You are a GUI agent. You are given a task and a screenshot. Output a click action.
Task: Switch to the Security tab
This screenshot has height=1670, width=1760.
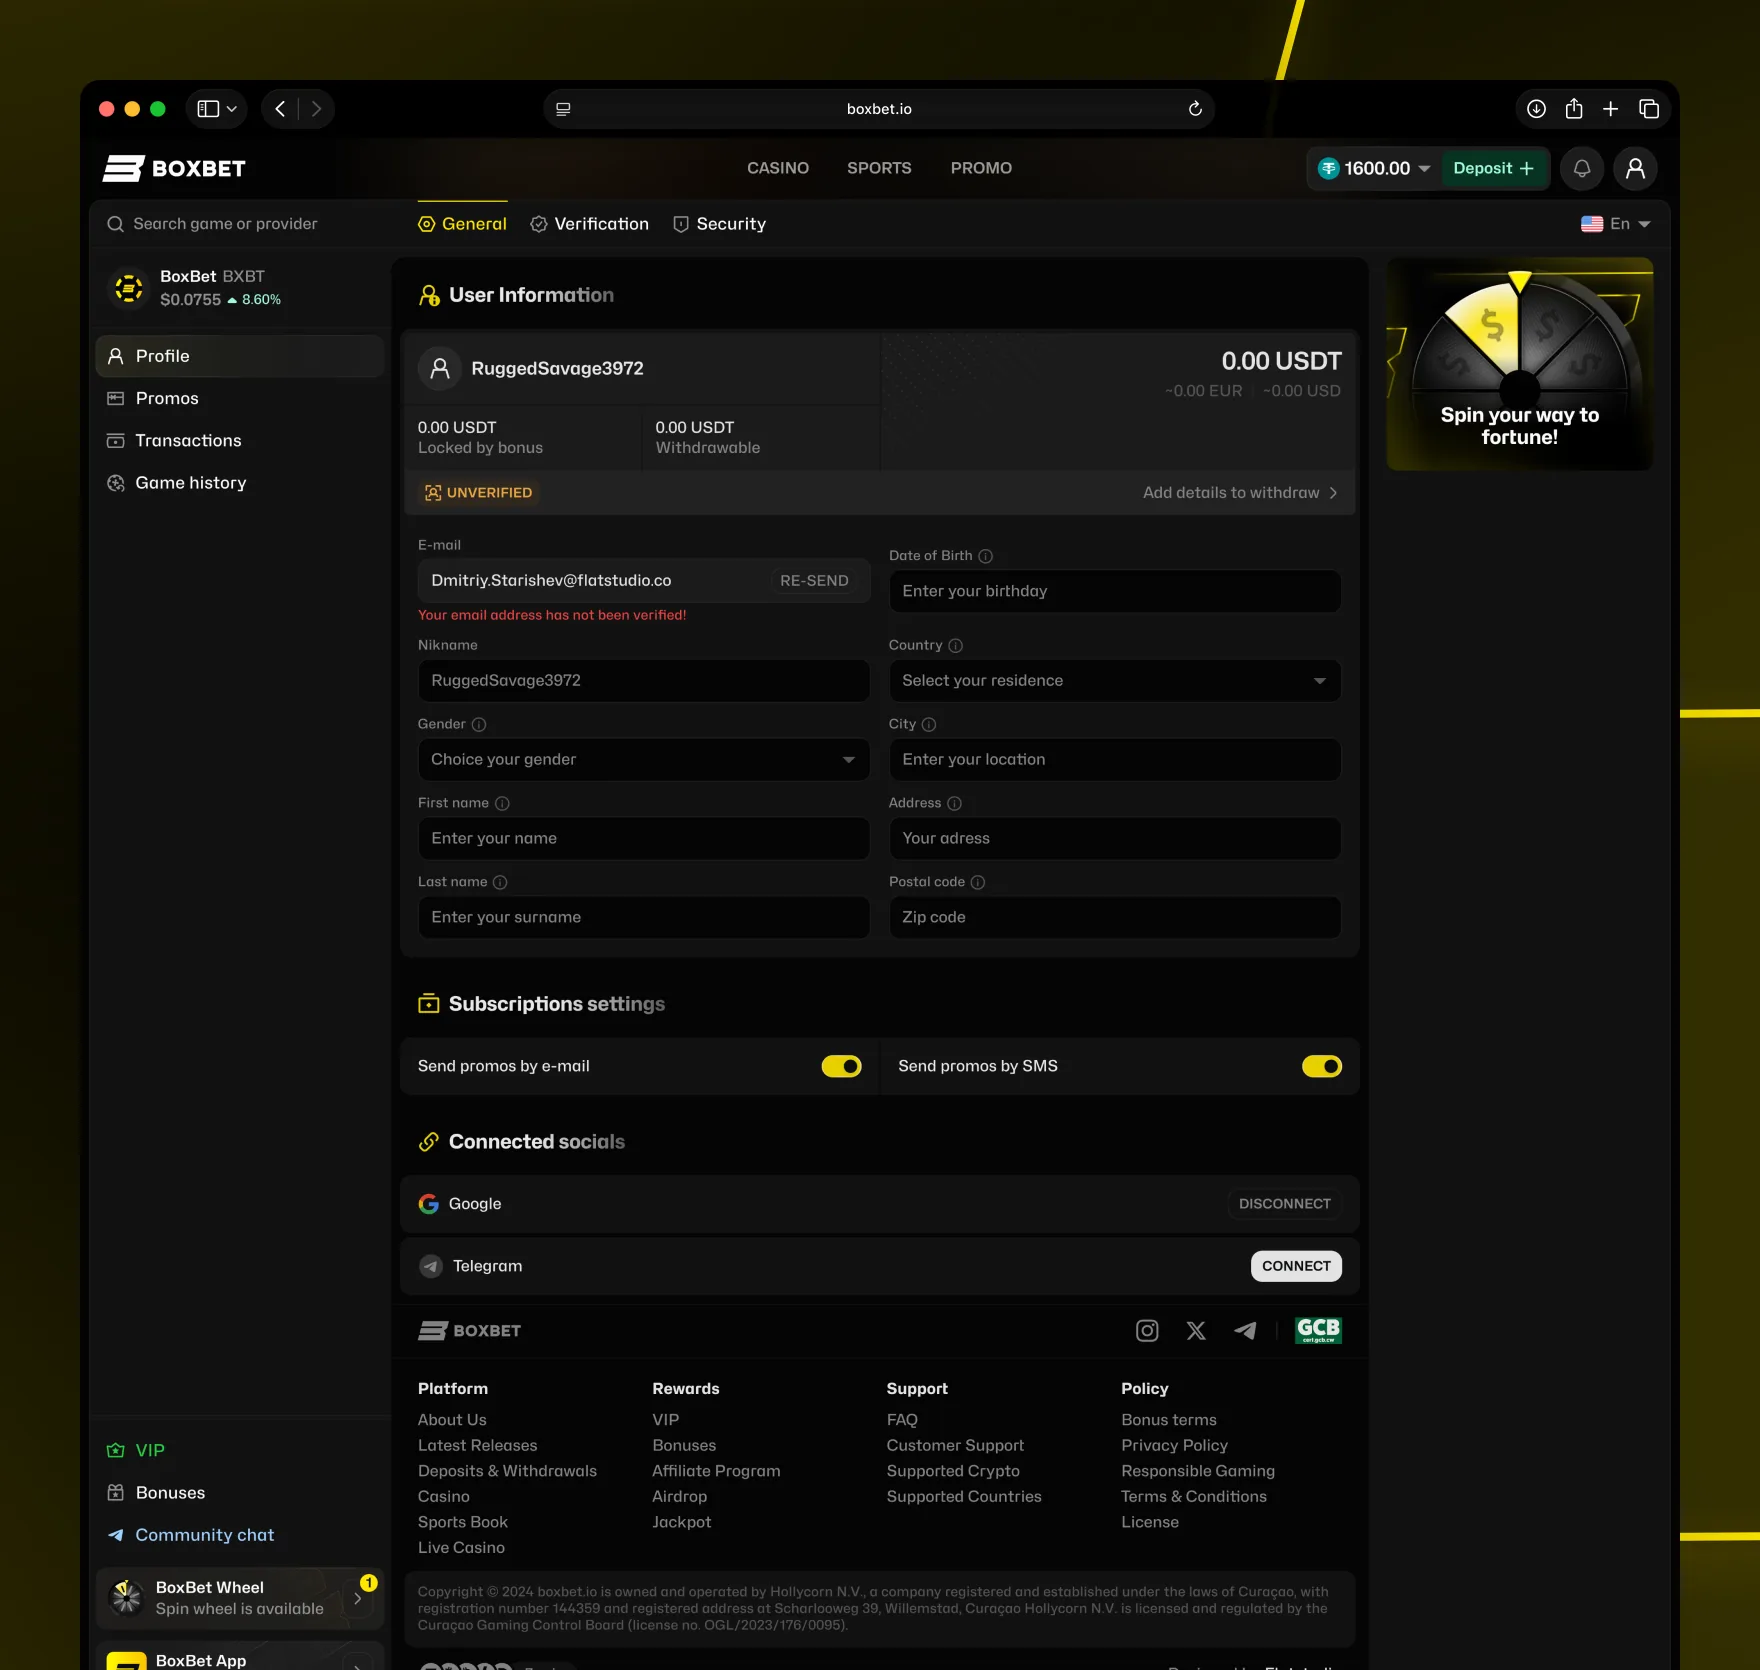719,224
